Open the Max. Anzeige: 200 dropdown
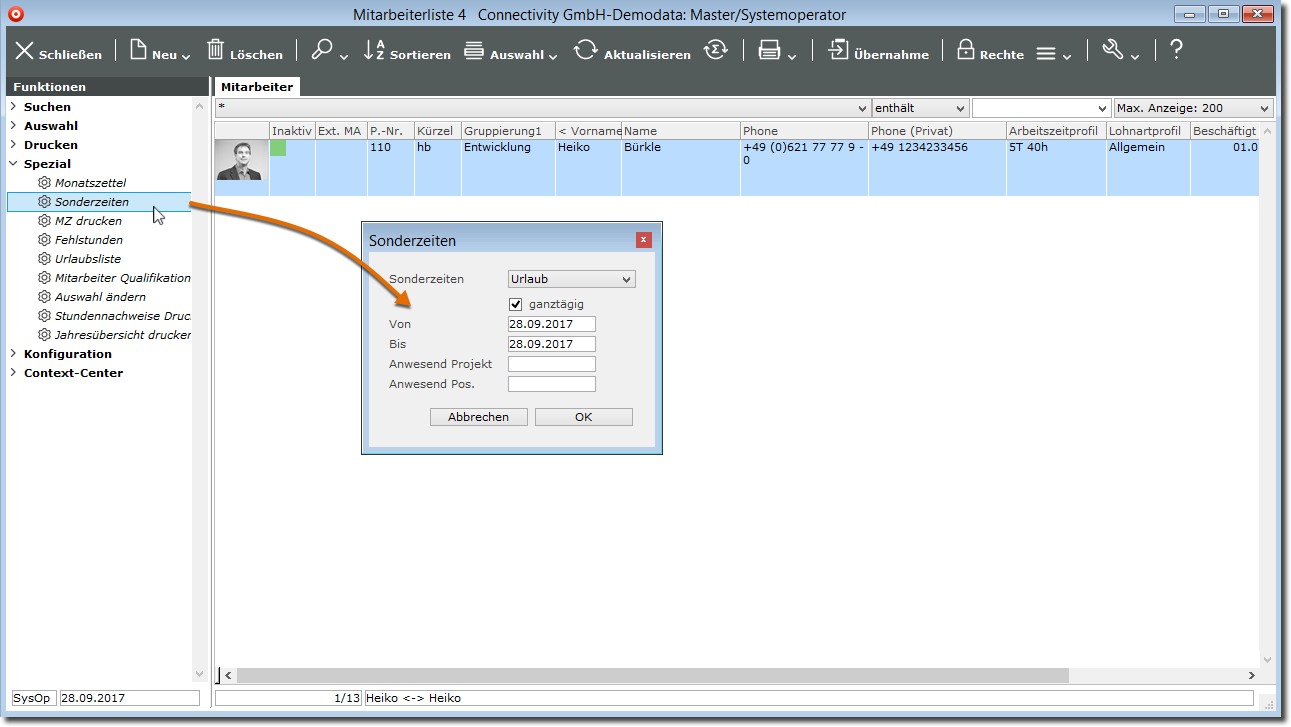Image resolution: width=1291 pixels, height=727 pixels. click(x=1192, y=108)
